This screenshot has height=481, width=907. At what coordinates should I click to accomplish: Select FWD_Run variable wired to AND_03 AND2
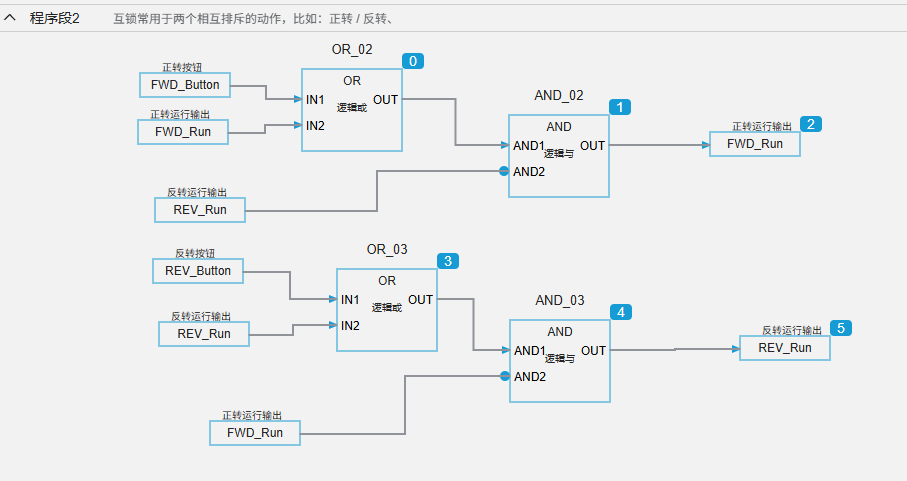tap(254, 433)
